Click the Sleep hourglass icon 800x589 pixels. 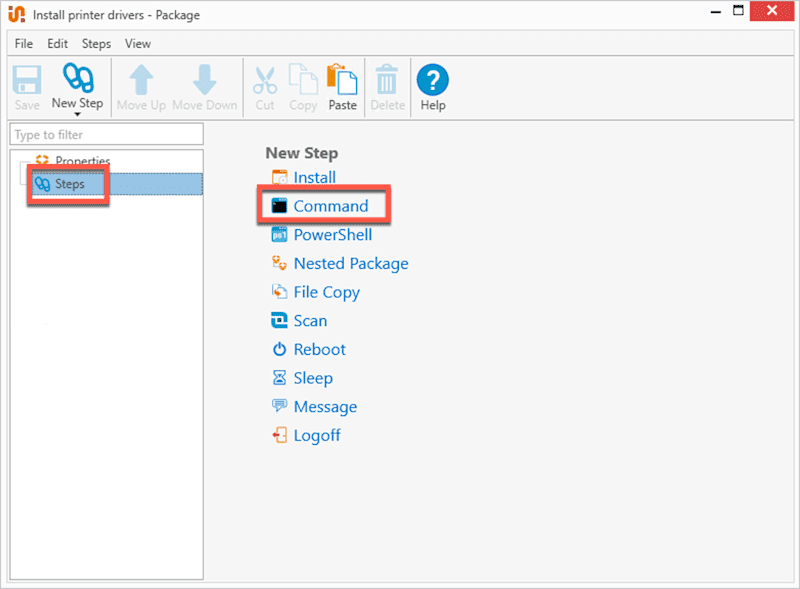tap(280, 378)
